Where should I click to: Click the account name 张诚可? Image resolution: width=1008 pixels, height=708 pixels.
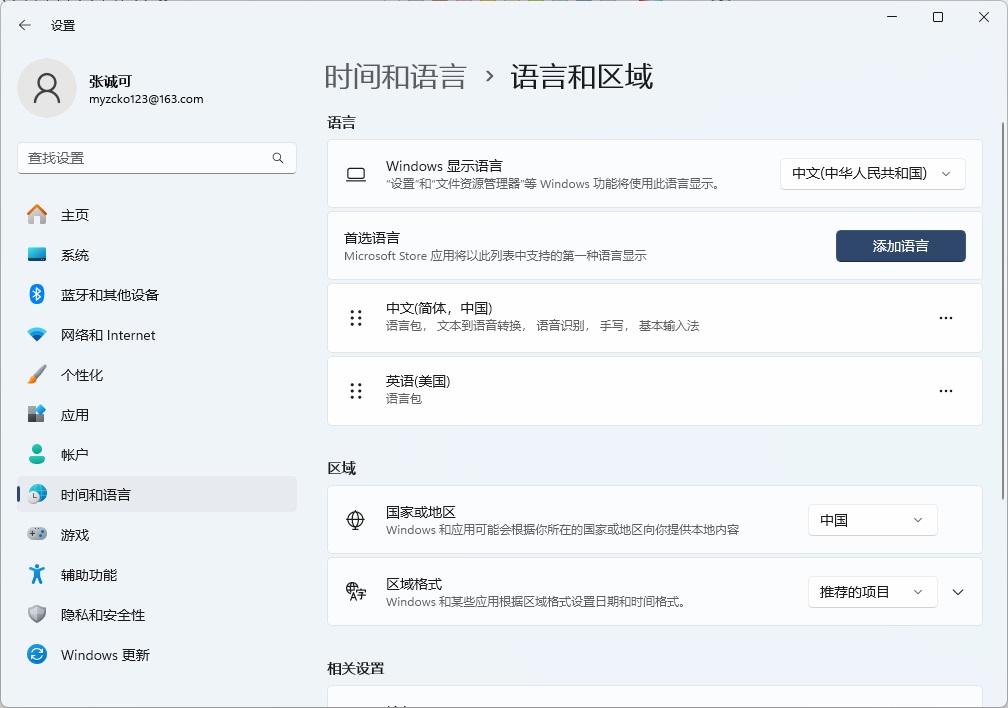tap(111, 81)
